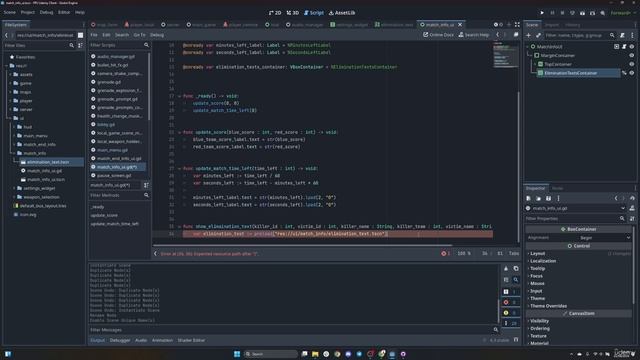Expand the Layout property section

coord(538,253)
